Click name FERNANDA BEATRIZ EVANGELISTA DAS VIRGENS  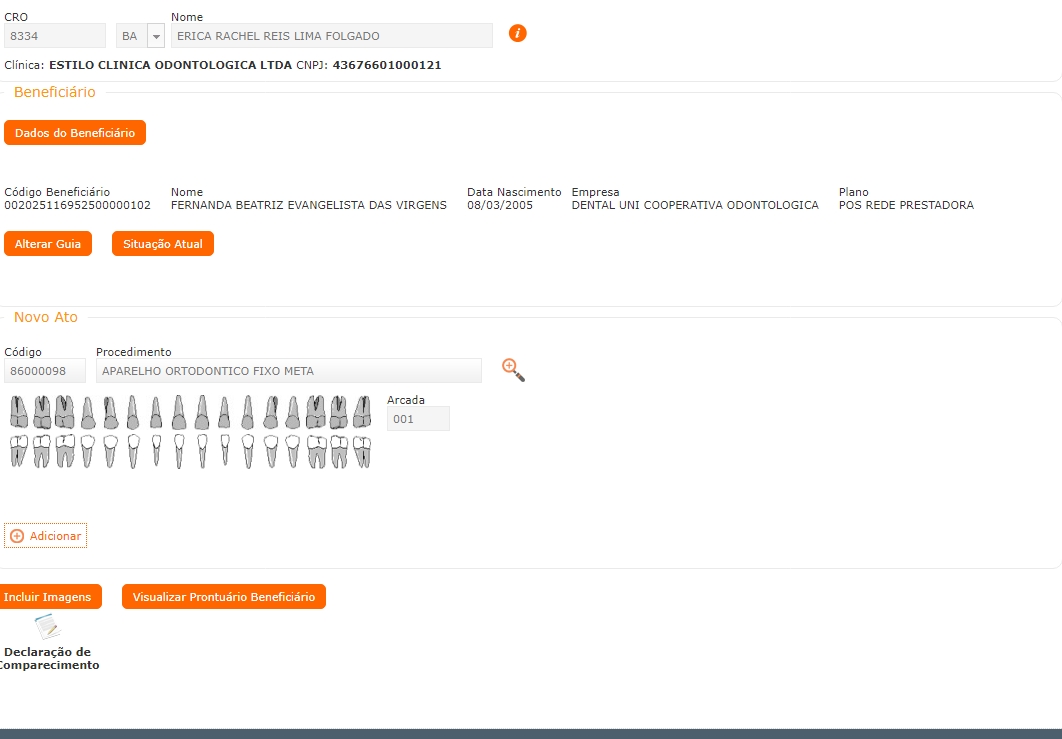309,205
